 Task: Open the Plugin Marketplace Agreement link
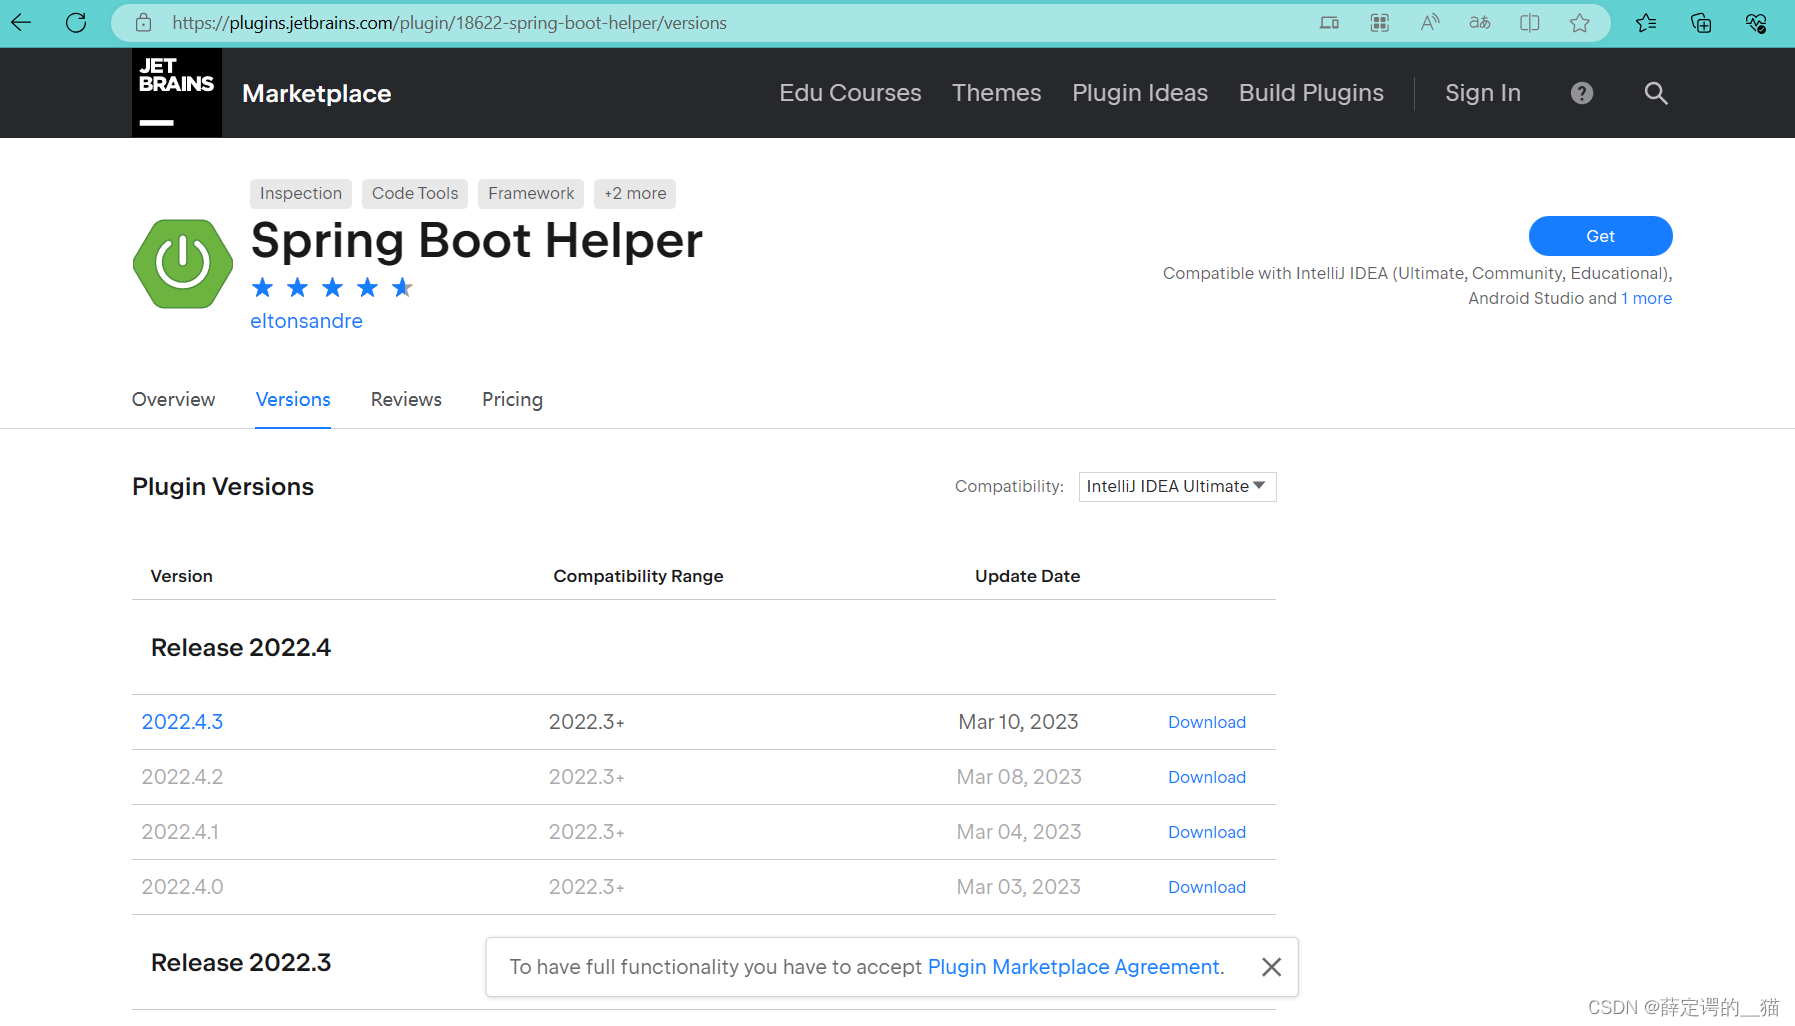coord(1073,966)
